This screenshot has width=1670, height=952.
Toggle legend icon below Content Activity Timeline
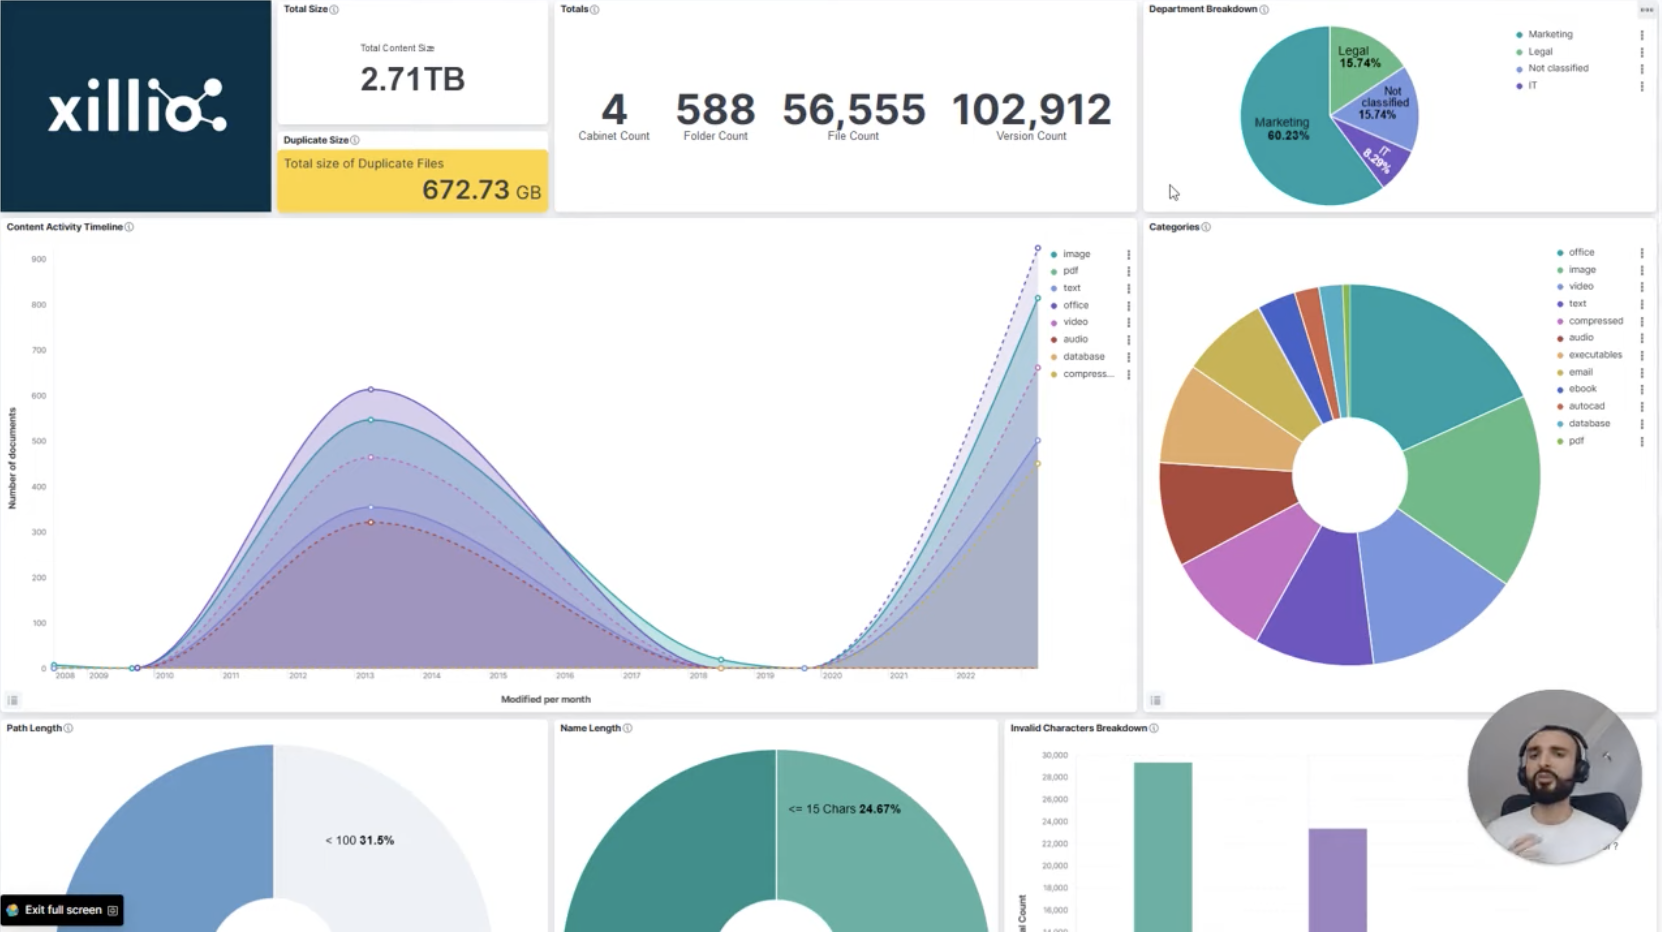click(x=13, y=701)
